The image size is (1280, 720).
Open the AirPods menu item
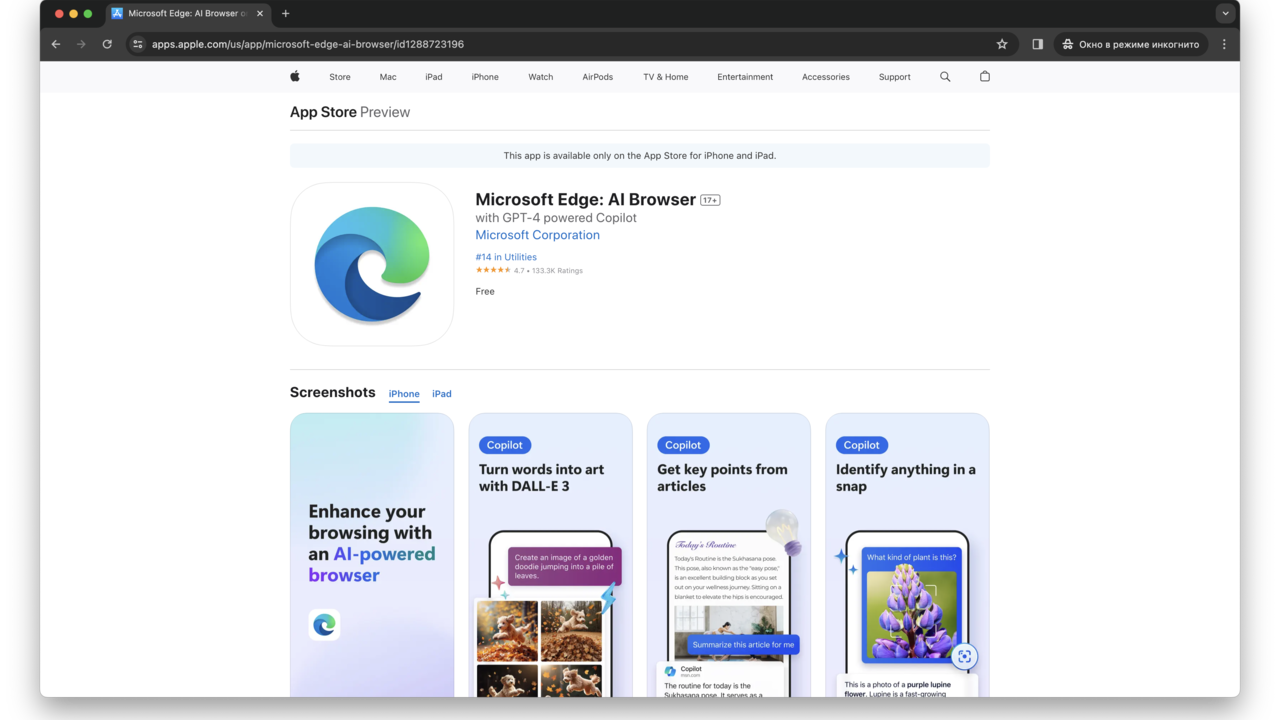598,77
